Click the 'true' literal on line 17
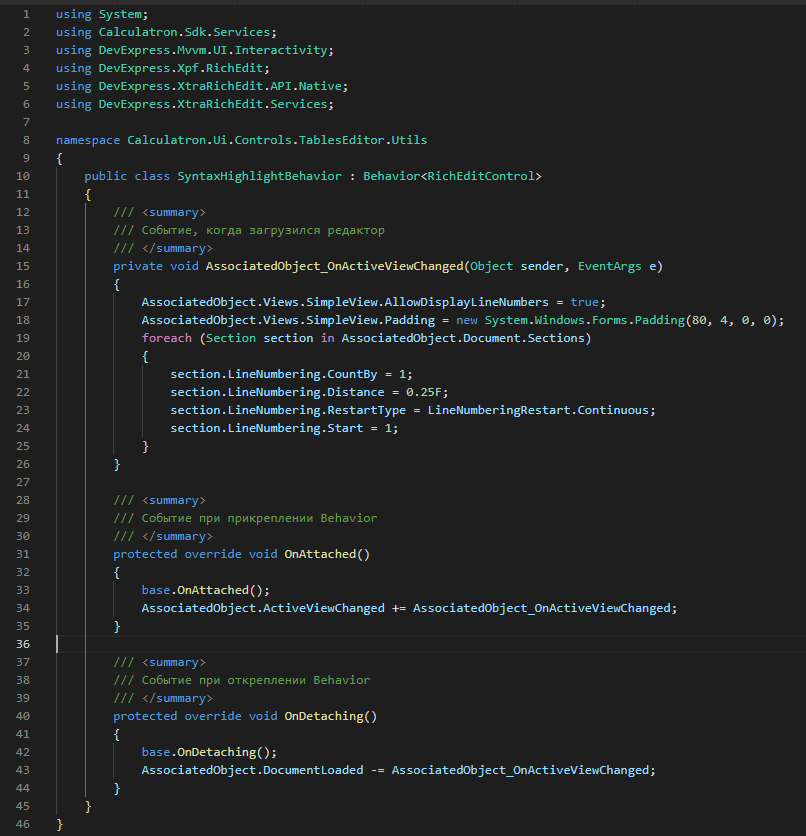 click(585, 302)
